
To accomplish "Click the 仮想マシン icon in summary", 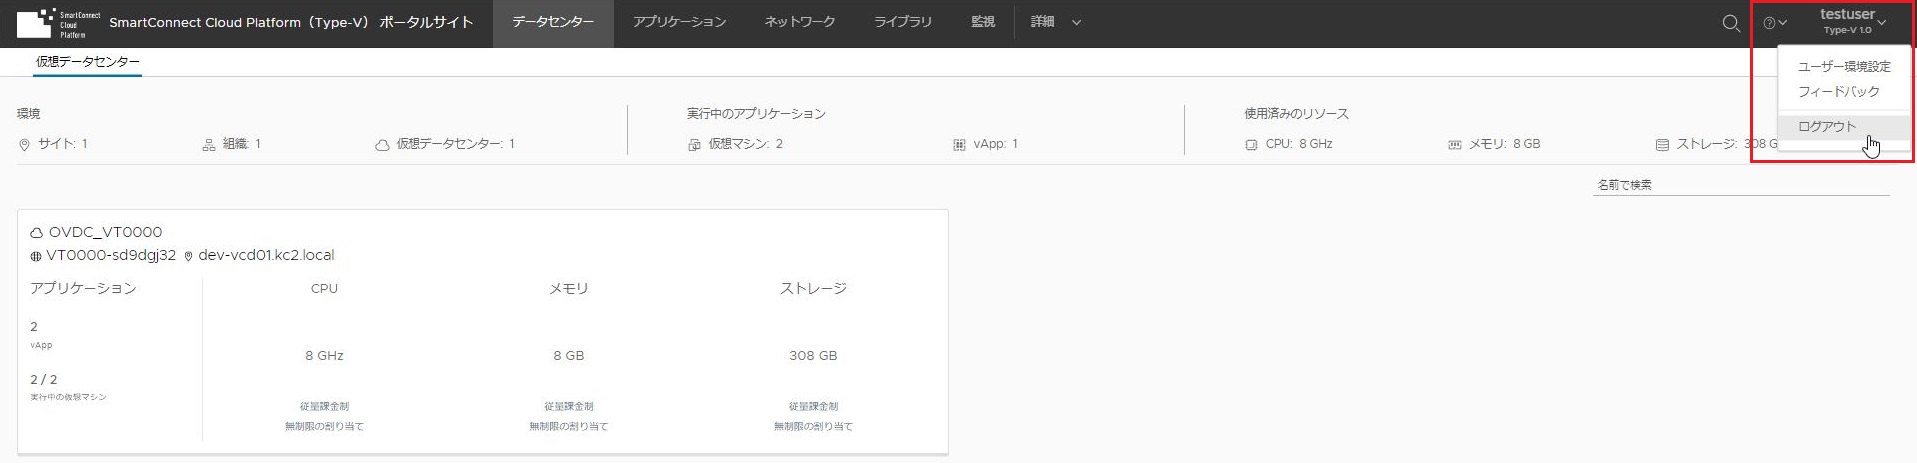I will tap(694, 145).
